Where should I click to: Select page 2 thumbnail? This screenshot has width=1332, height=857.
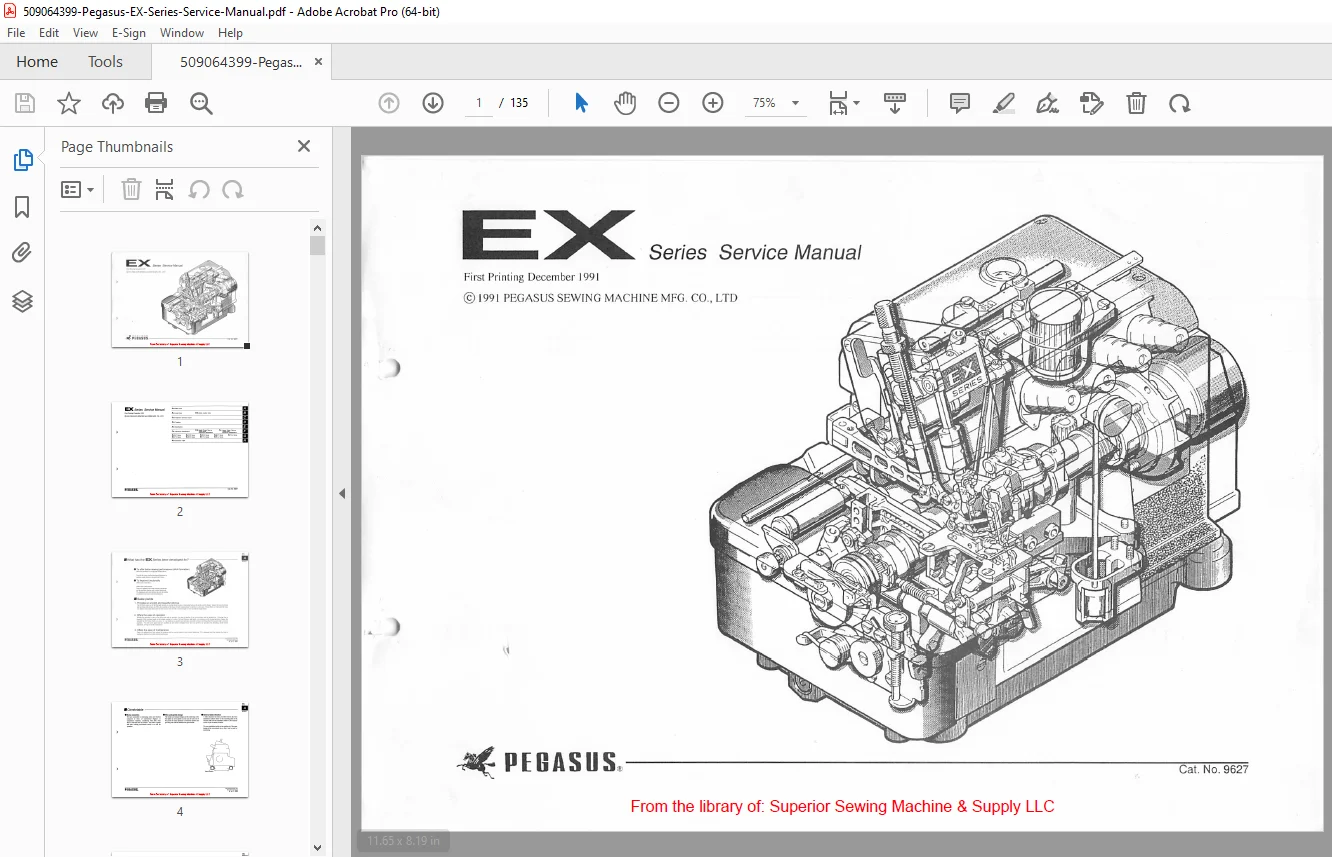[180, 450]
